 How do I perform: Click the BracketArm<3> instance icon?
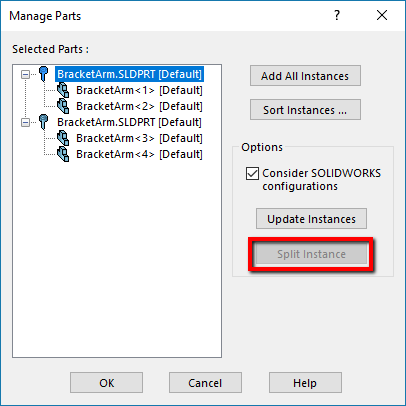tap(63, 138)
